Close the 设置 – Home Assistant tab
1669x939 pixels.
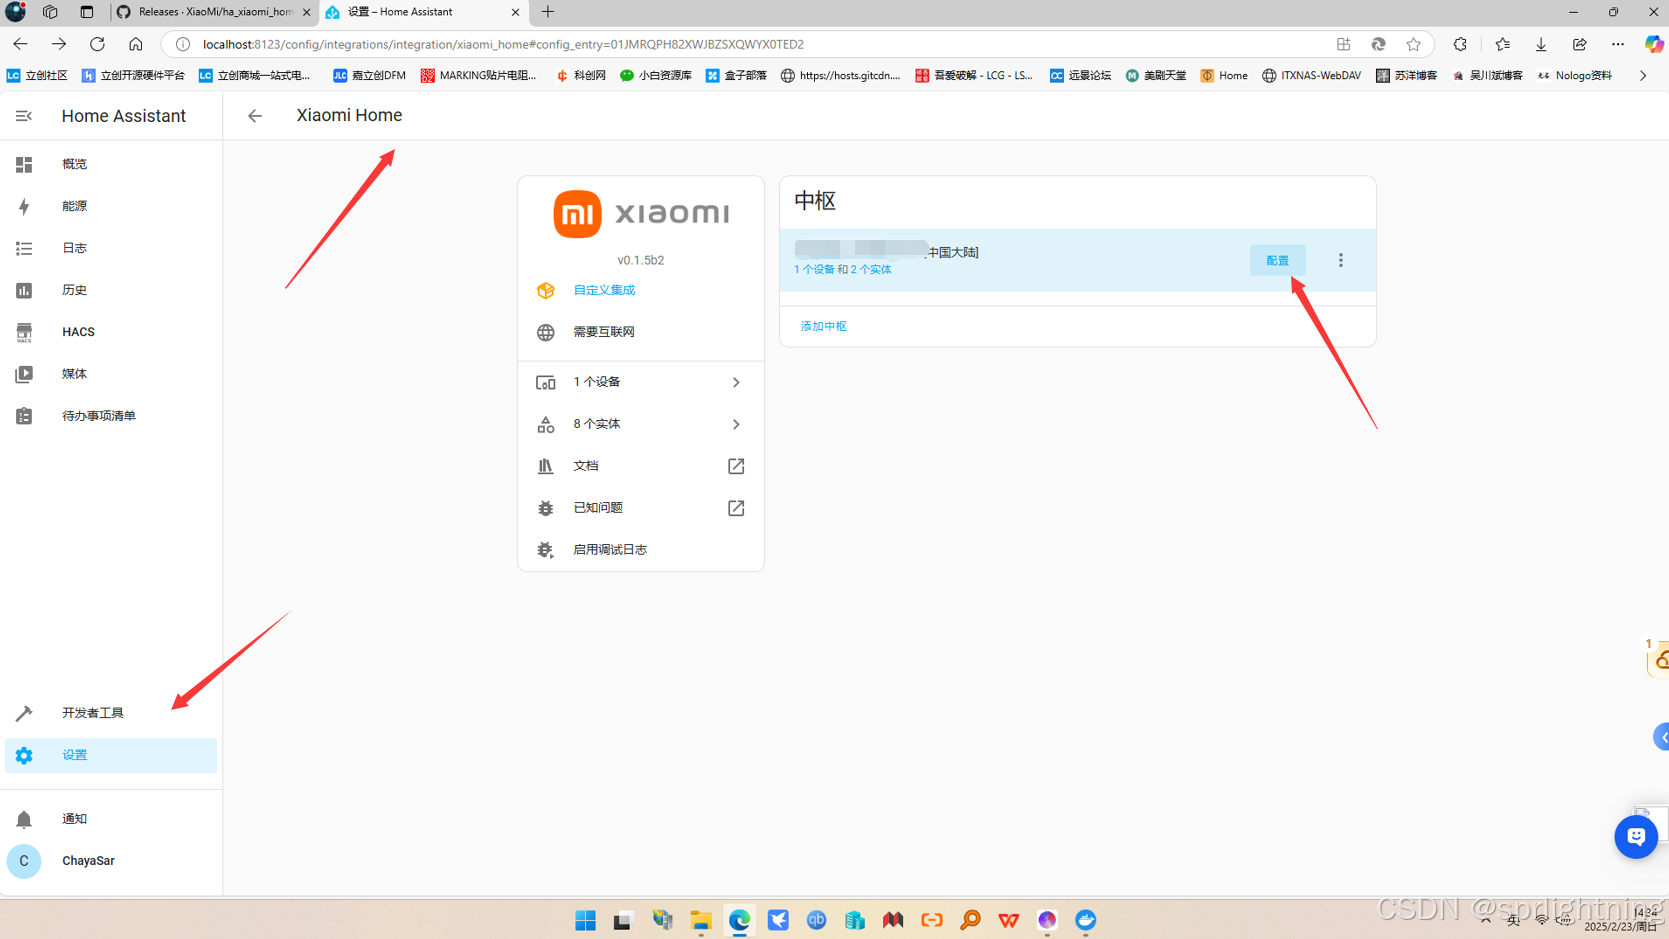(515, 12)
